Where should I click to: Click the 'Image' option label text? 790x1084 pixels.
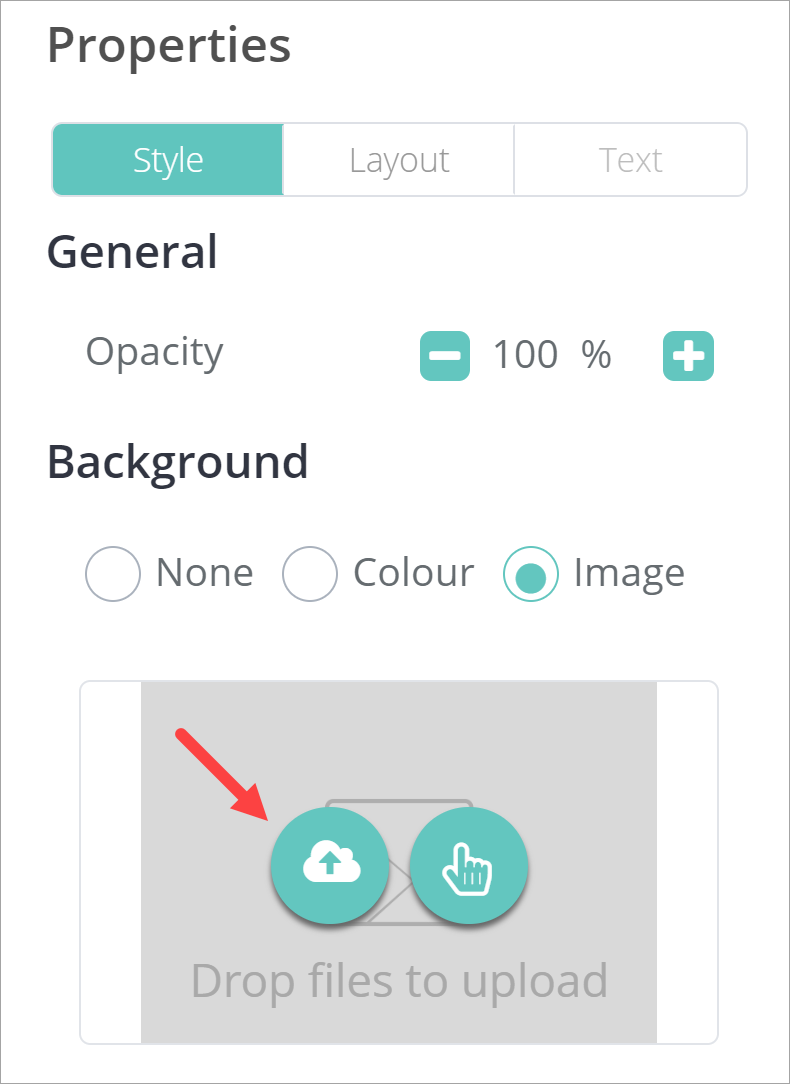(629, 574)
